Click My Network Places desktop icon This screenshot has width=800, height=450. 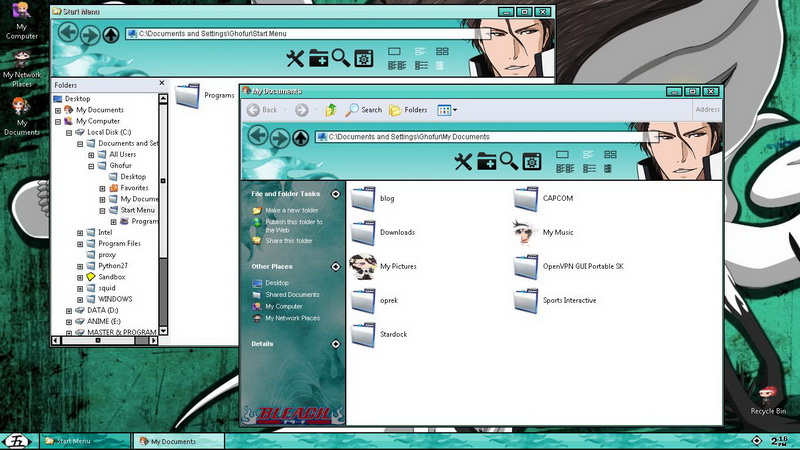[x=21, y=69]
